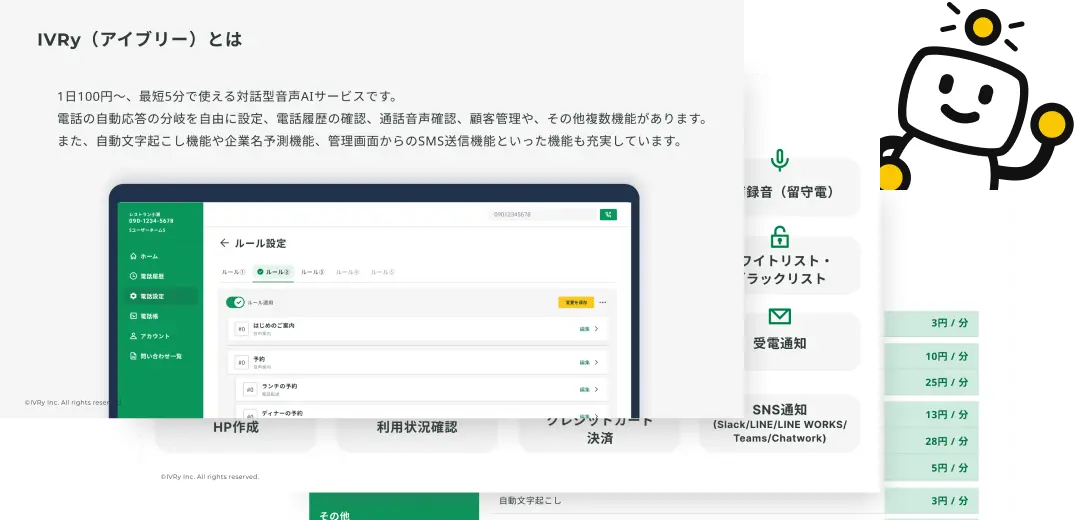This screenshot has width=1076, height=520.
Task: Click the 自動文字起こし table row label
Action: 530,501
